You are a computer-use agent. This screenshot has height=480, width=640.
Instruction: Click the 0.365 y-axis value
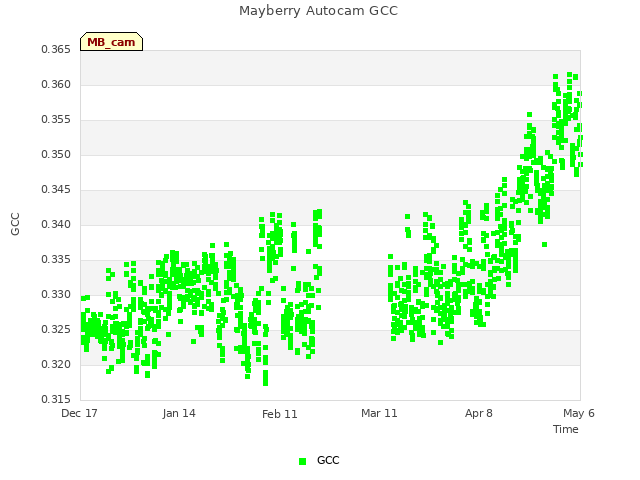coord(56,50)
